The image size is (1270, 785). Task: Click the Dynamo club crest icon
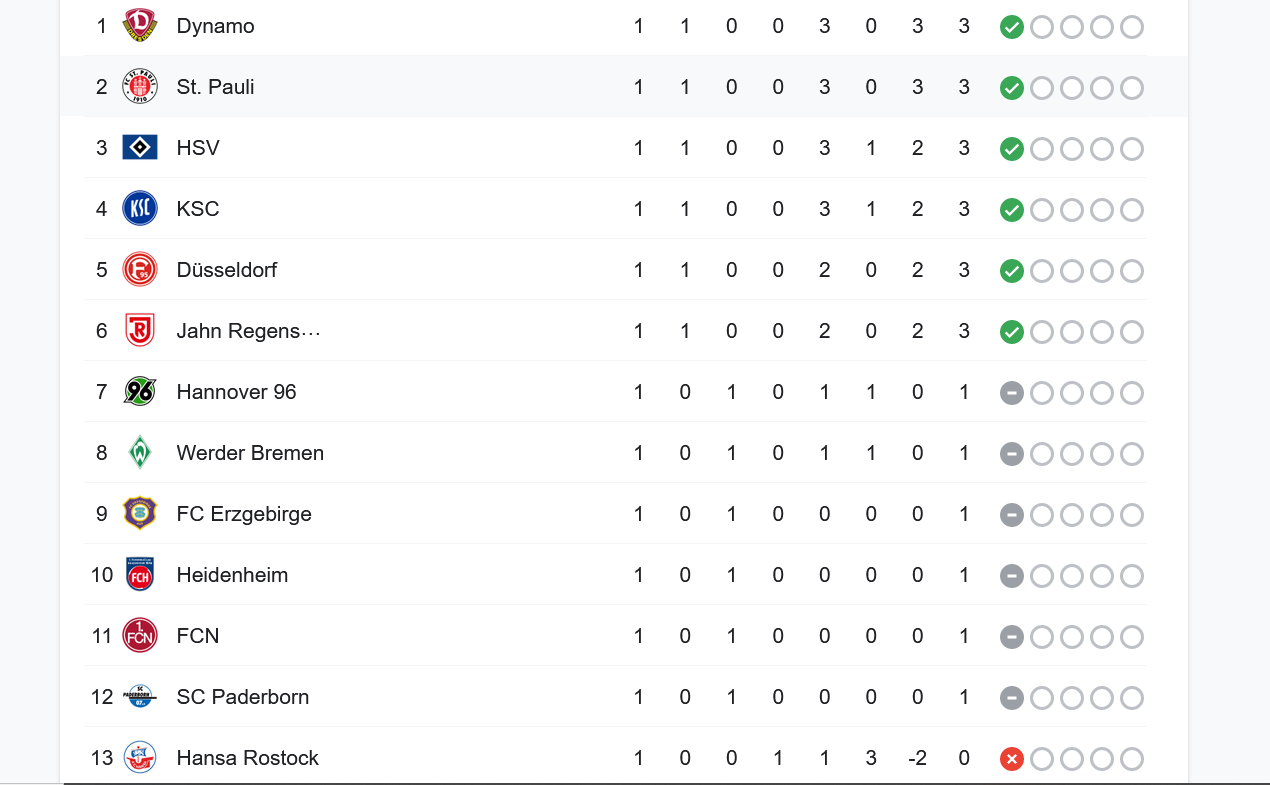click(140, 26)
